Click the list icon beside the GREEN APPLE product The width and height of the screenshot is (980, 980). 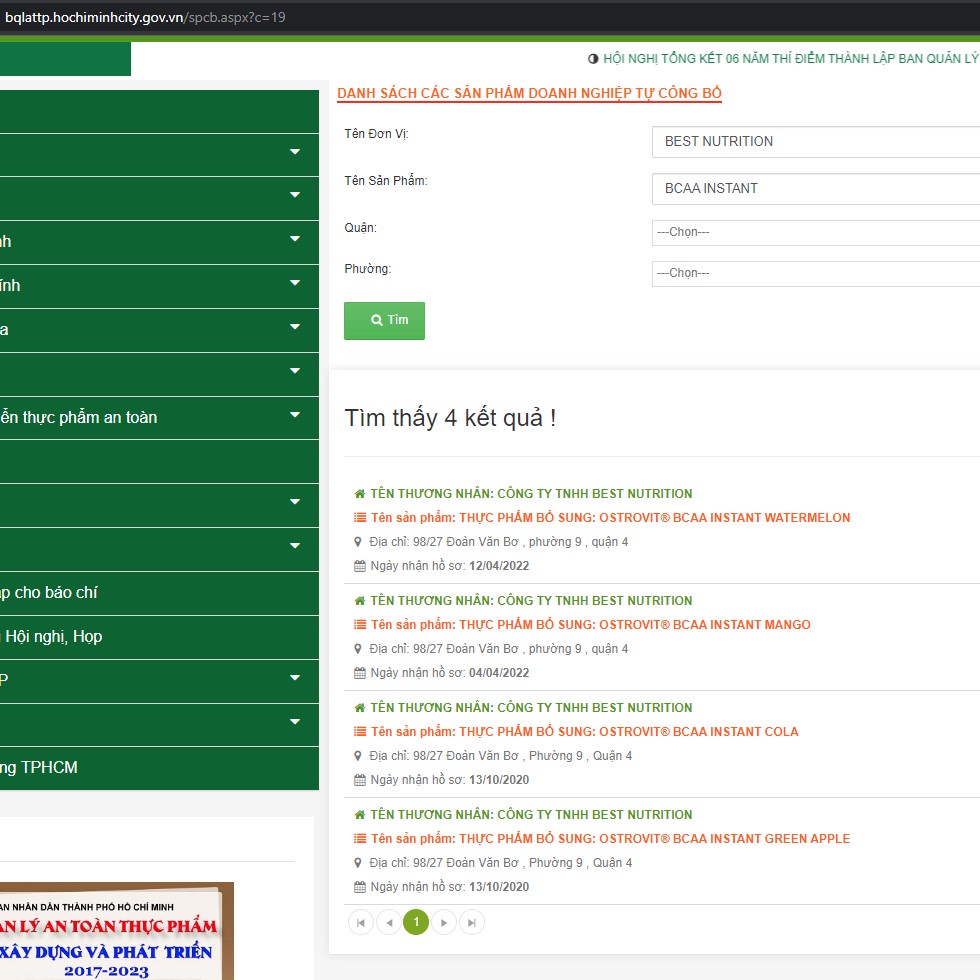360,838
